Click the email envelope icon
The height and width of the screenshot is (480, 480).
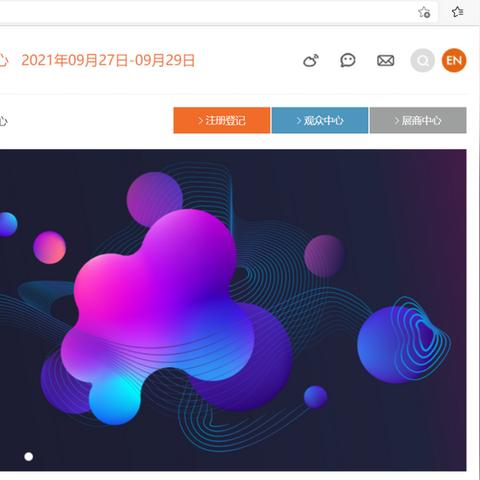click(x=386, y=61)
